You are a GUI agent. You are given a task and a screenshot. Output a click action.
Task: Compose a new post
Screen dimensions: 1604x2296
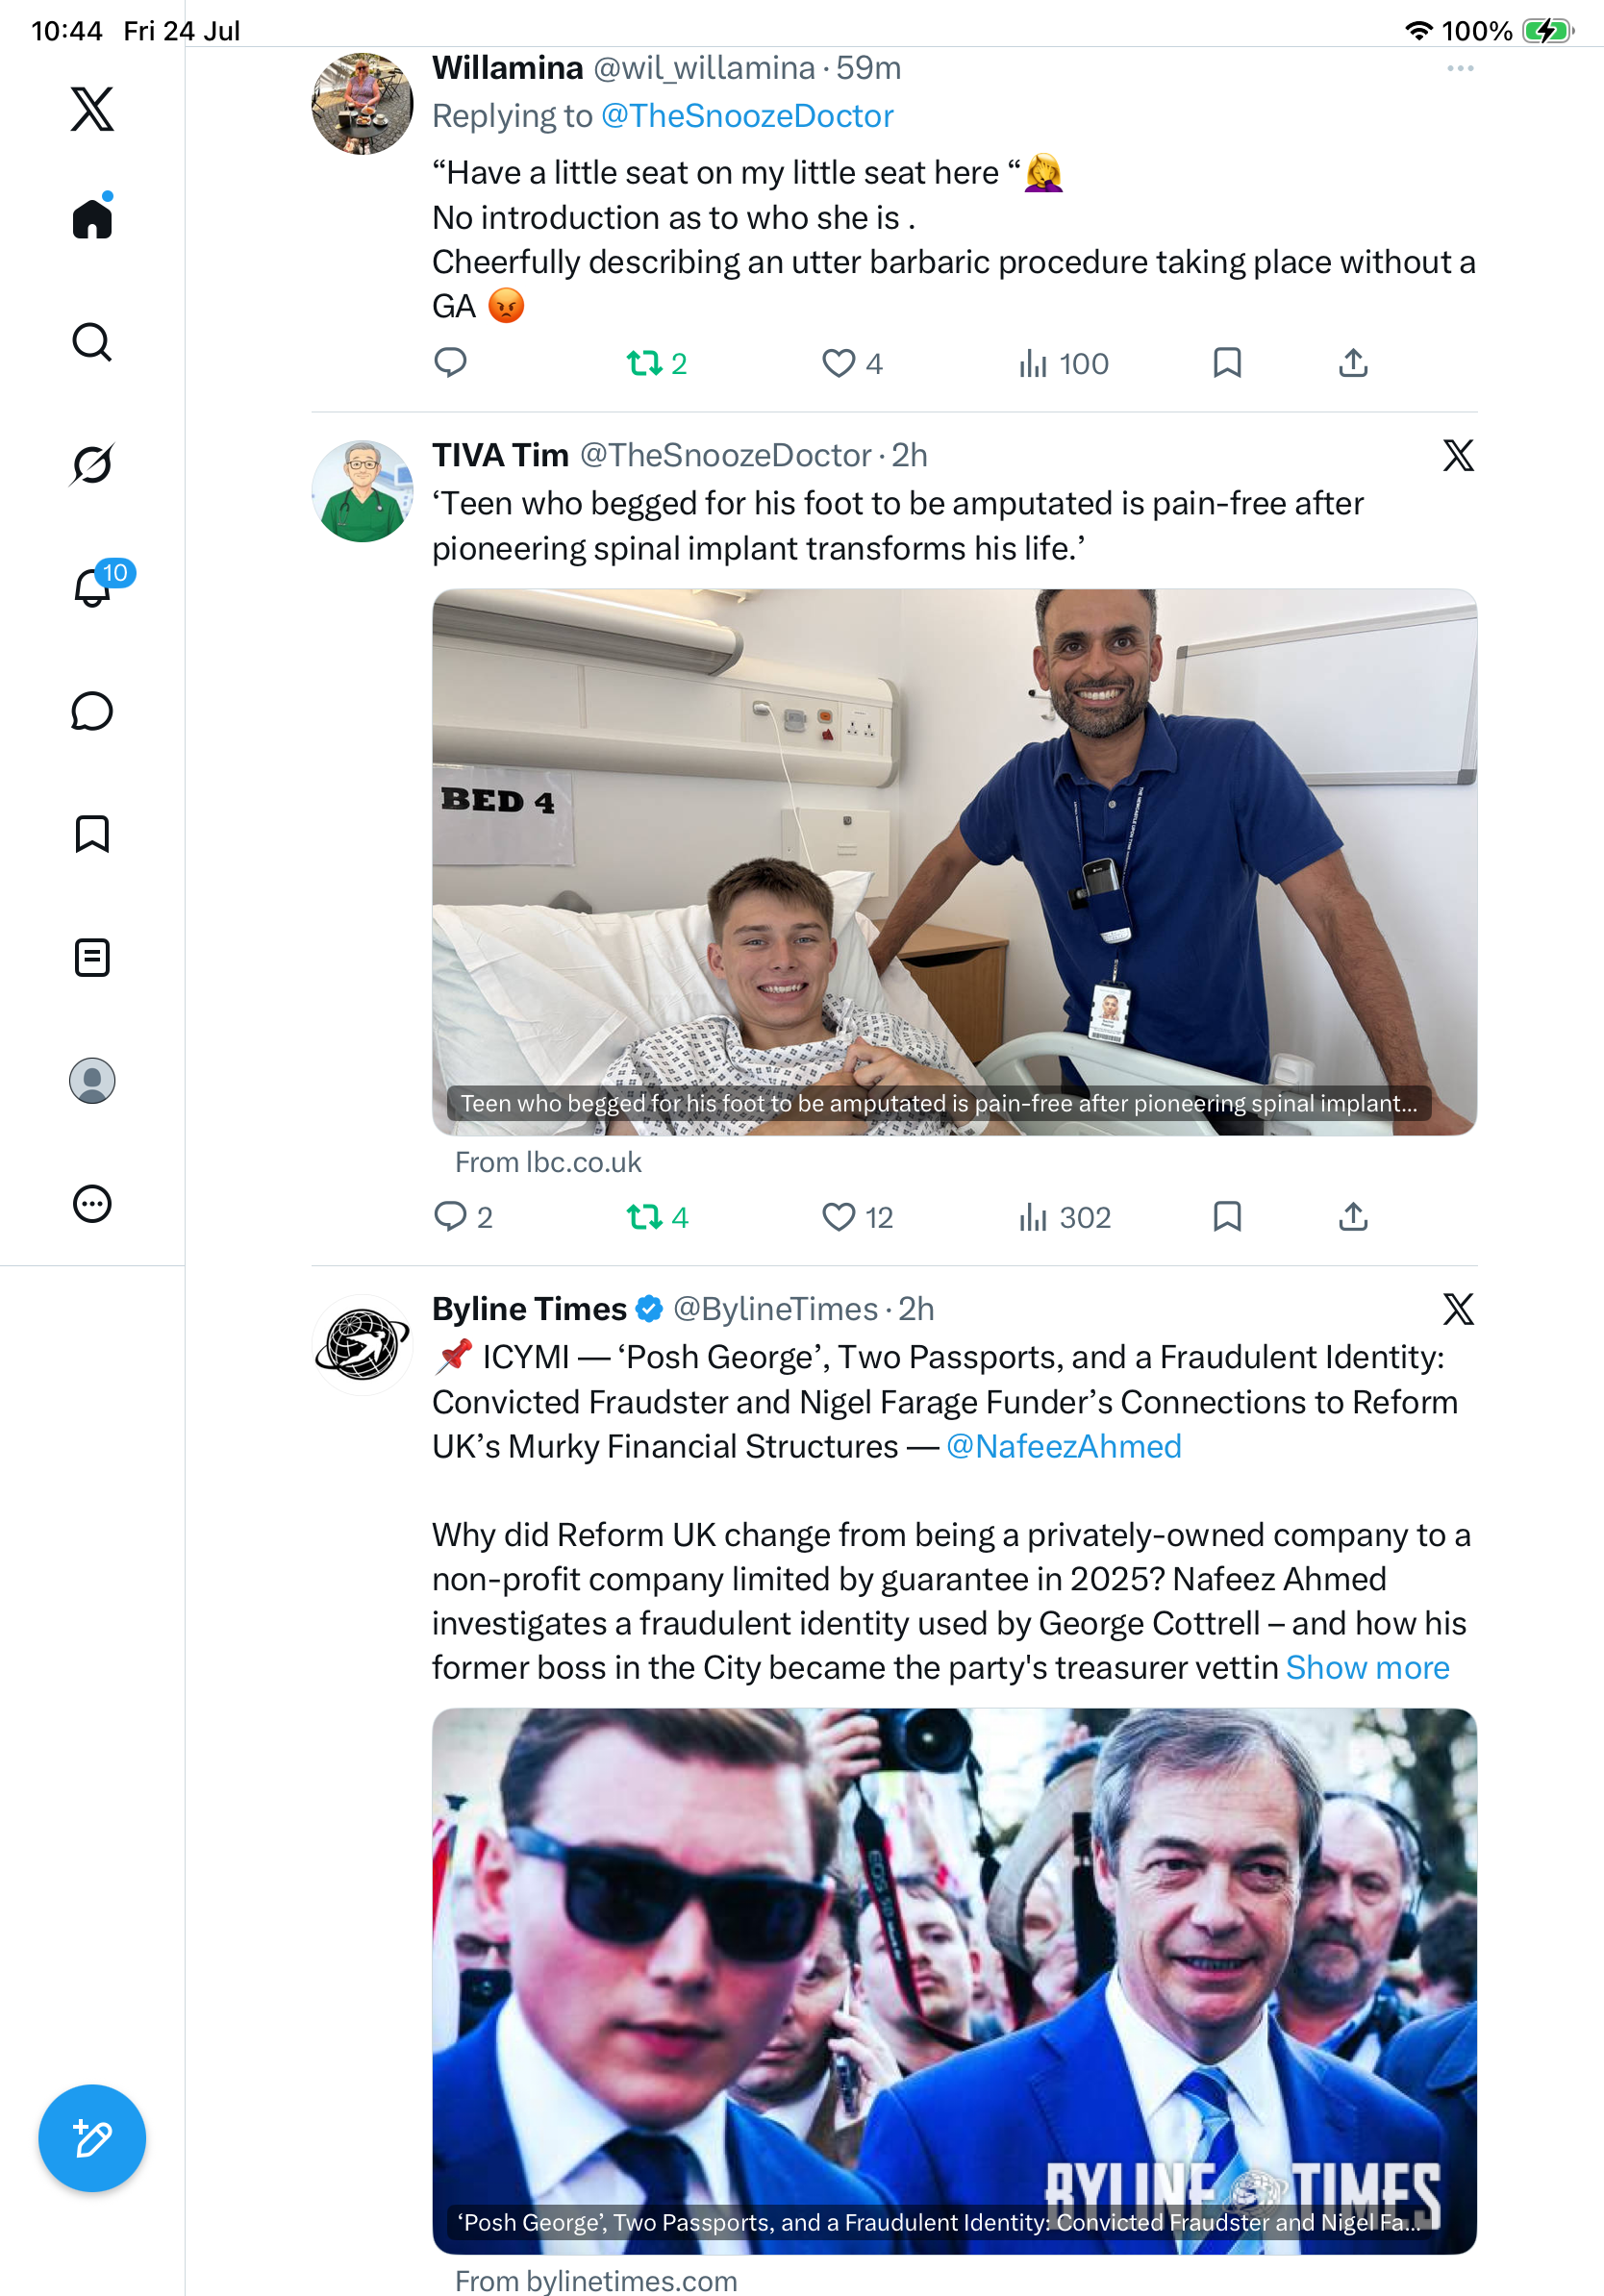[x=92, y=2138]
